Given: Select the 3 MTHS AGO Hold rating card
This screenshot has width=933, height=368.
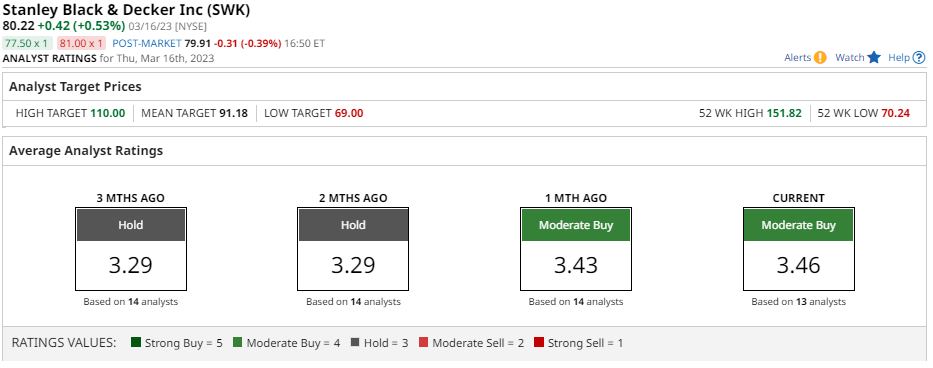Looking at the screenshot, I should point(131,249).
